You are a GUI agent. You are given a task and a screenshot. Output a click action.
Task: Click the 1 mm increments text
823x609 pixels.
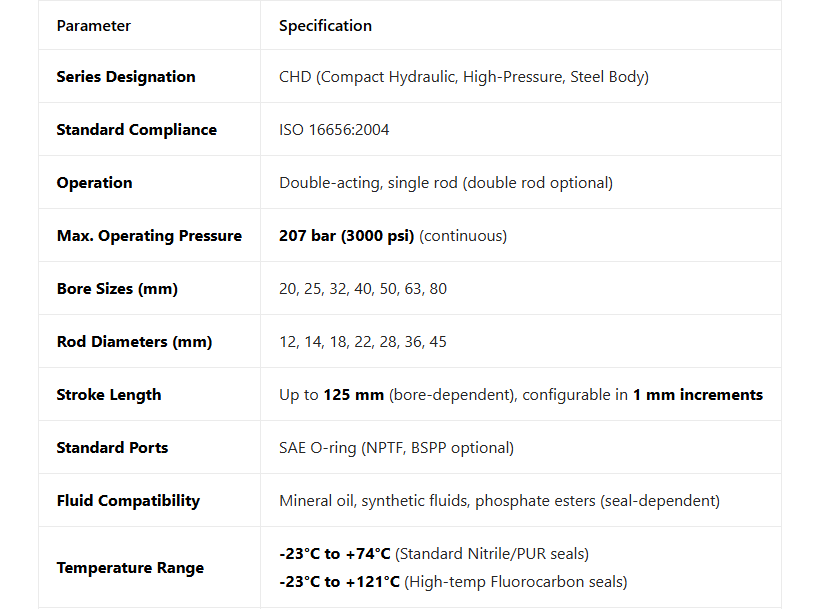click(x=697, y=395)
